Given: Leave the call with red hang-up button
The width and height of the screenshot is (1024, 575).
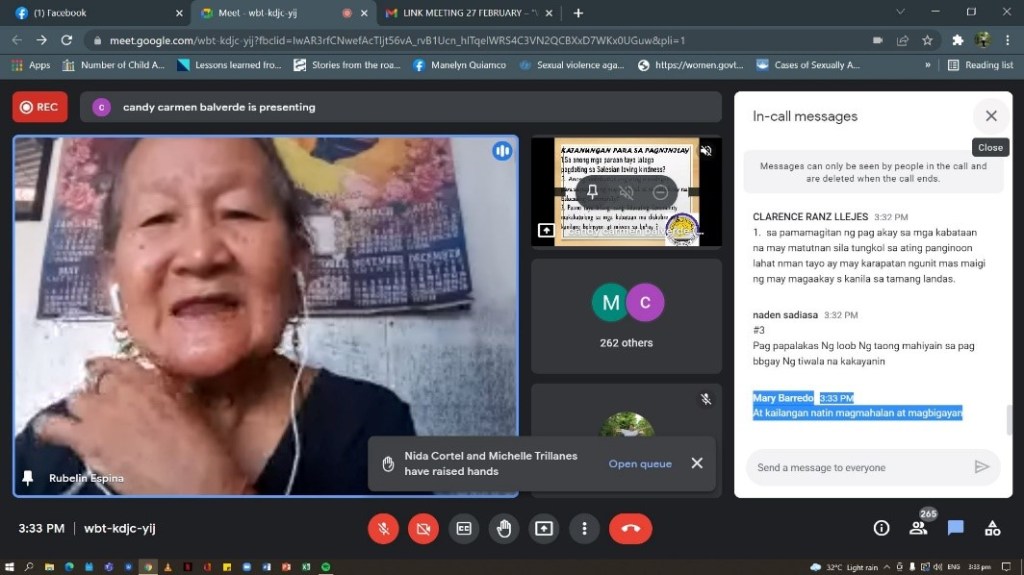Looking at the screenshot, I should tap(630, 528).
